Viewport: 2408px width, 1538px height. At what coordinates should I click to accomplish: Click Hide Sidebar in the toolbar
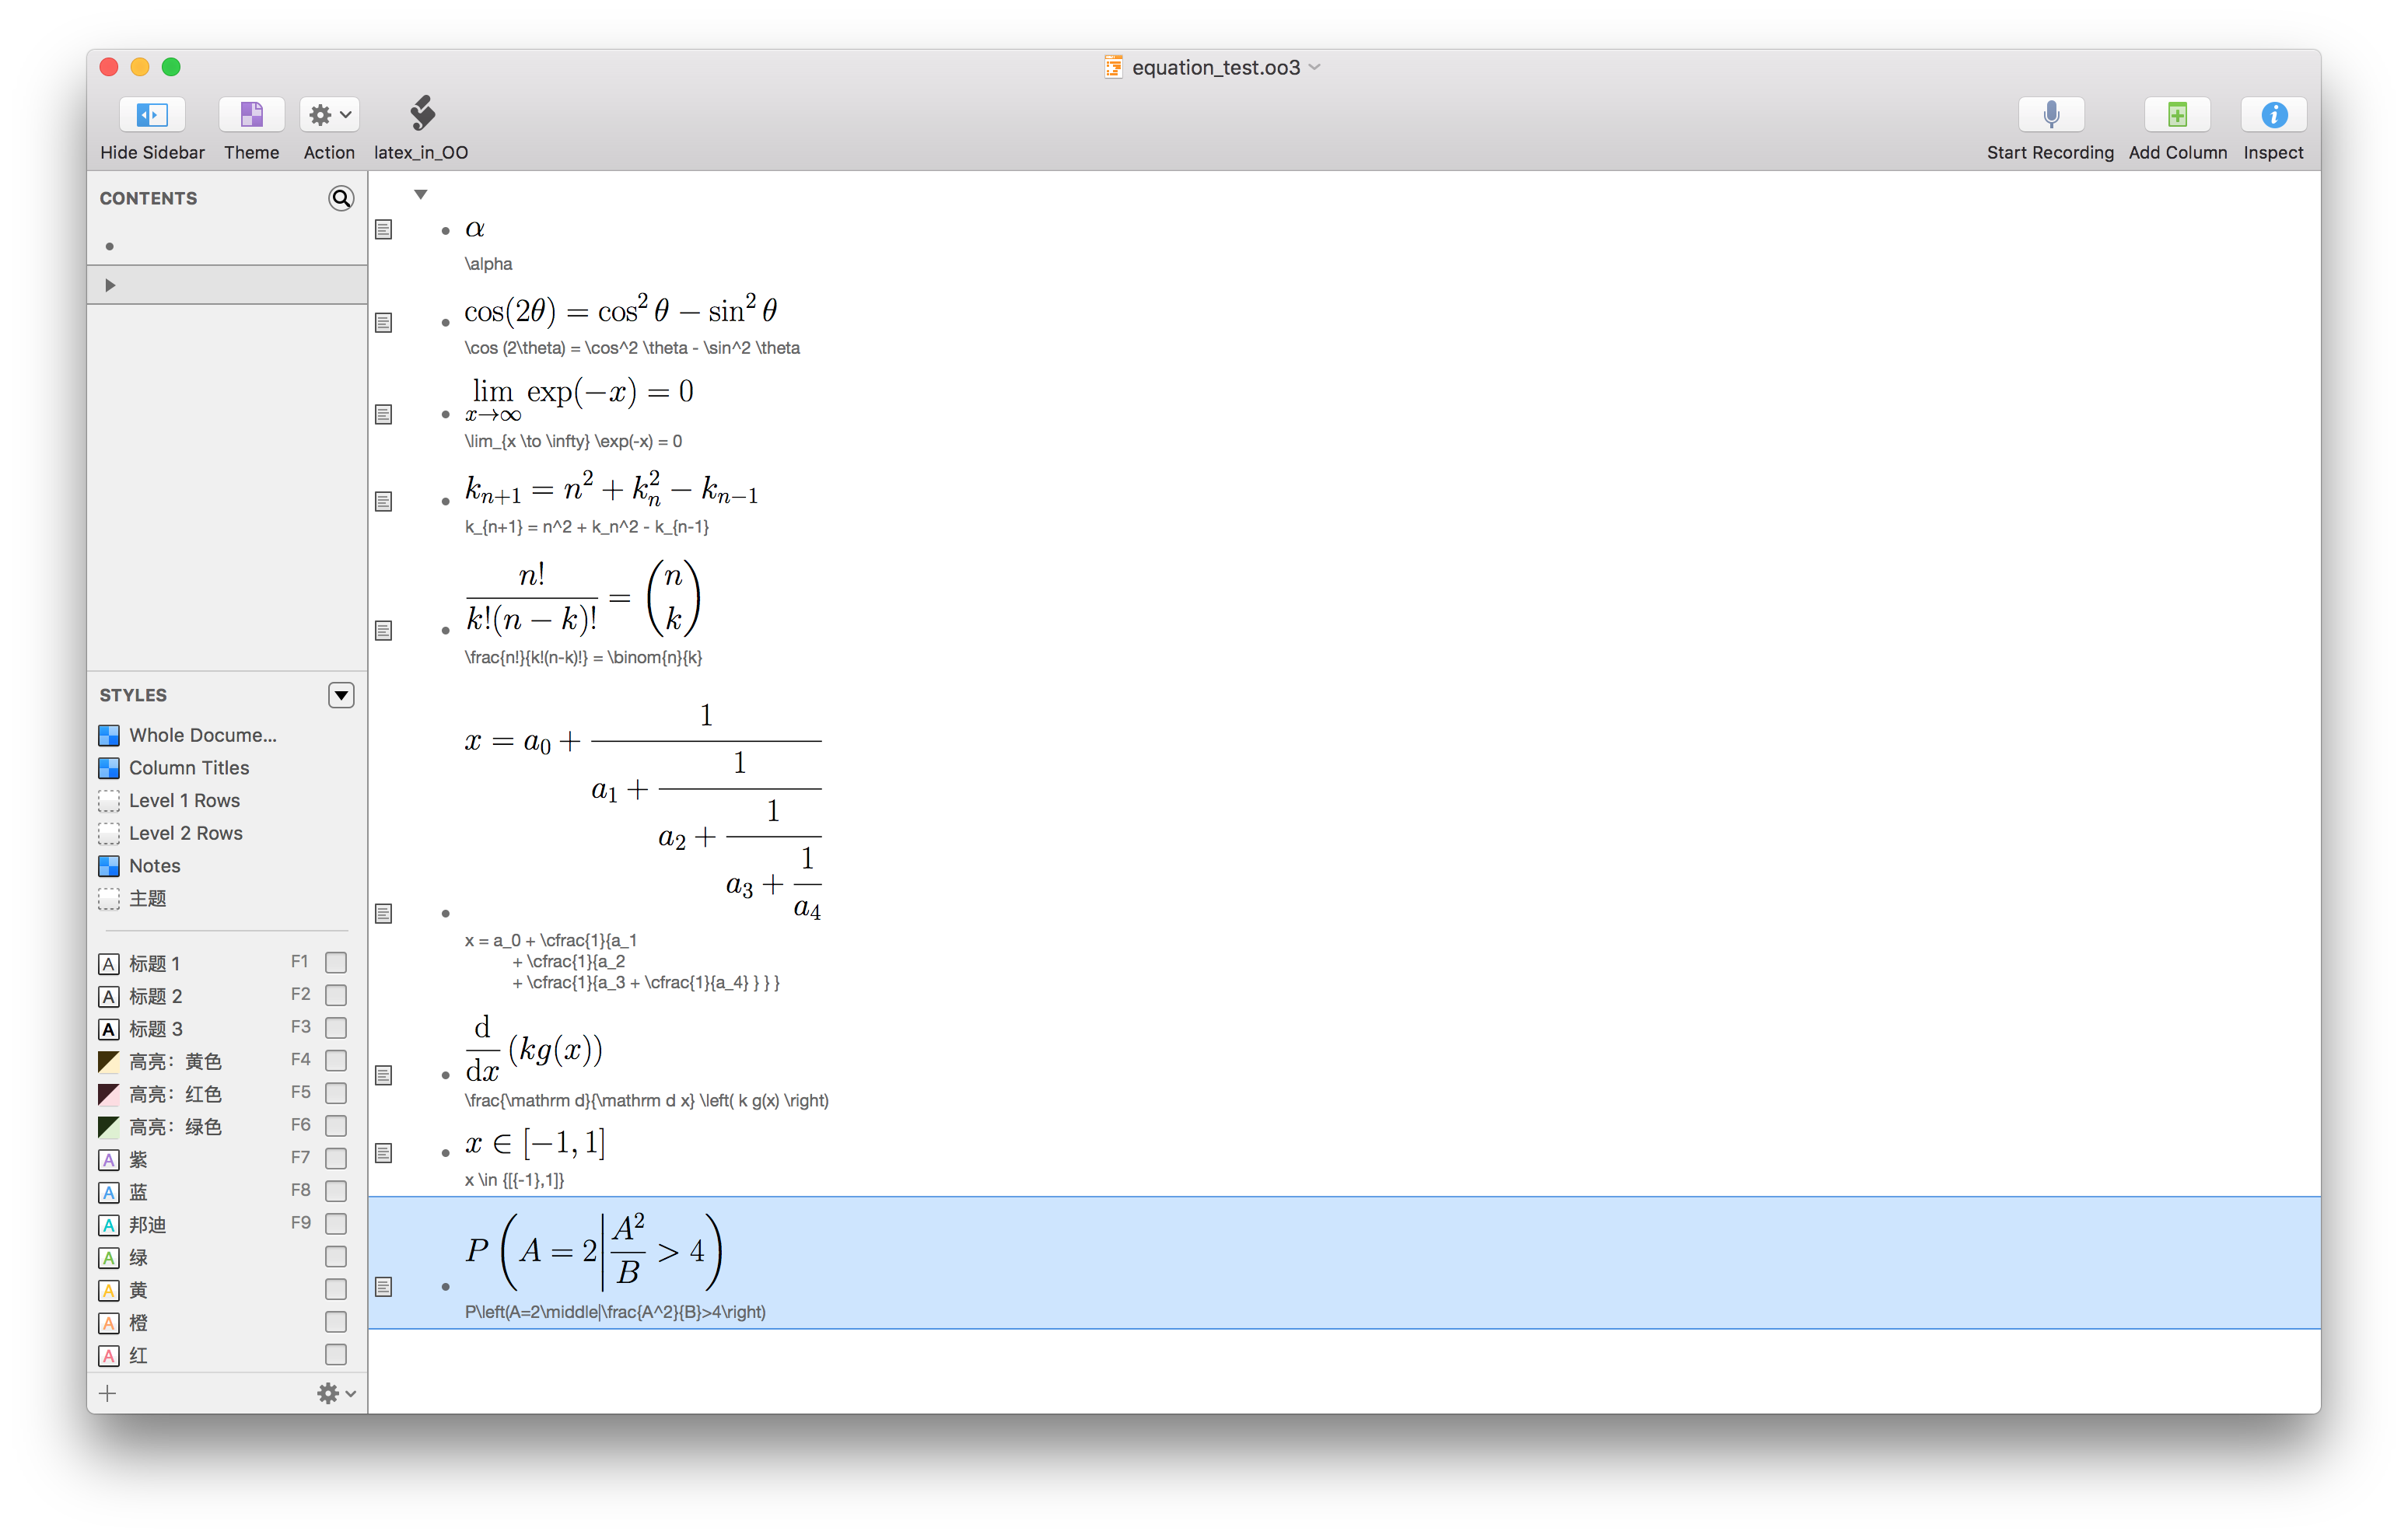click(x=152, y=114)
